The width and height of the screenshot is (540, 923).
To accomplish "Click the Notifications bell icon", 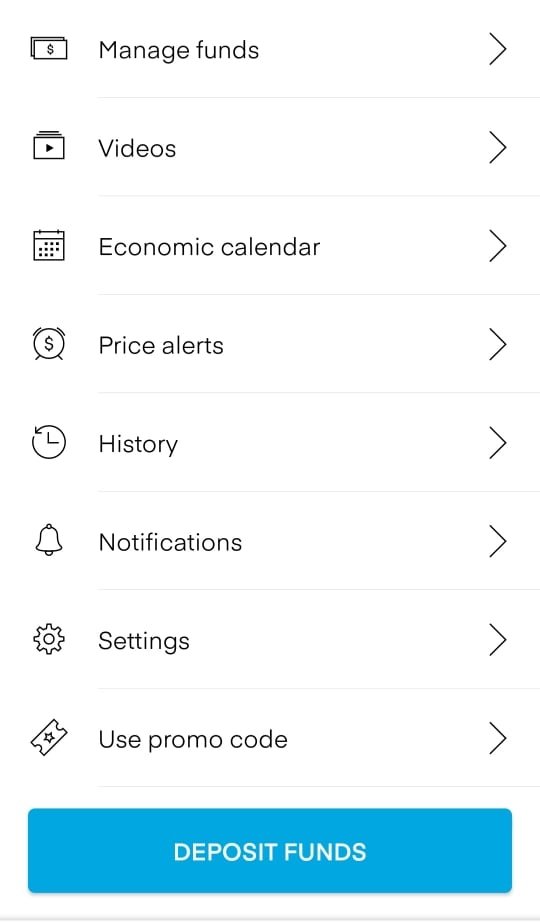I will coord(49,540).
